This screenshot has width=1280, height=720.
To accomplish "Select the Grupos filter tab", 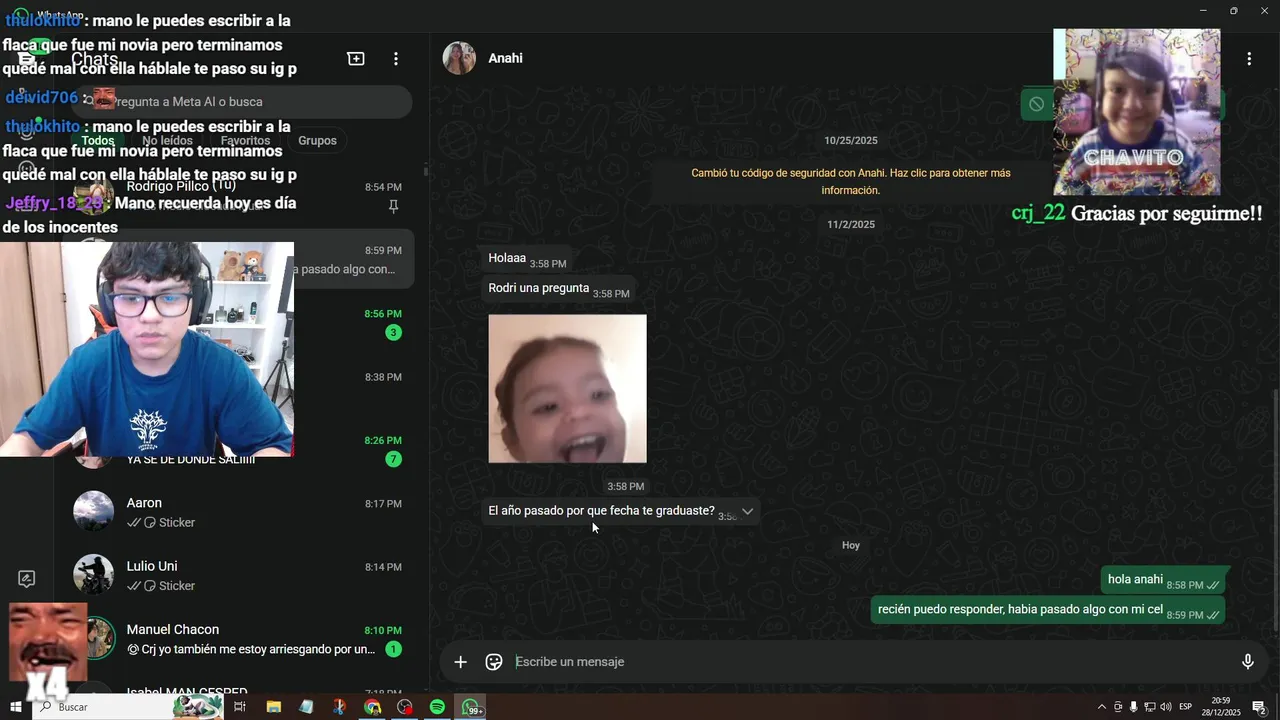I will tap(317, 141).
